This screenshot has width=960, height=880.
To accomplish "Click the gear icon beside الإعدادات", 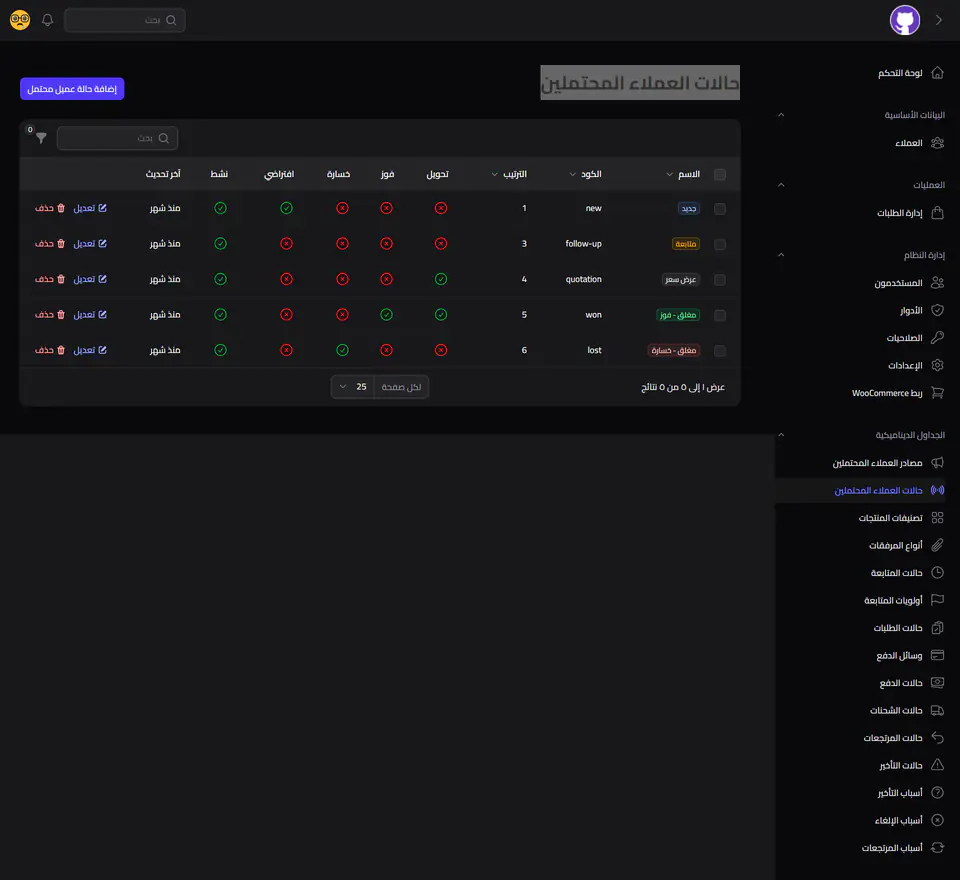I will 937,365.
